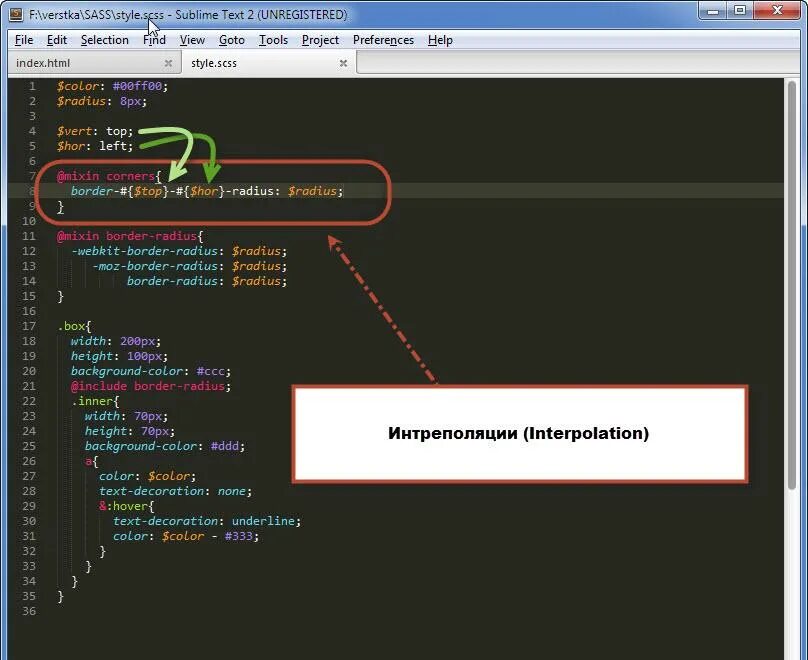Open the Selection menu
The height and width of the screenshot is (660, 808).
[104, 40]
